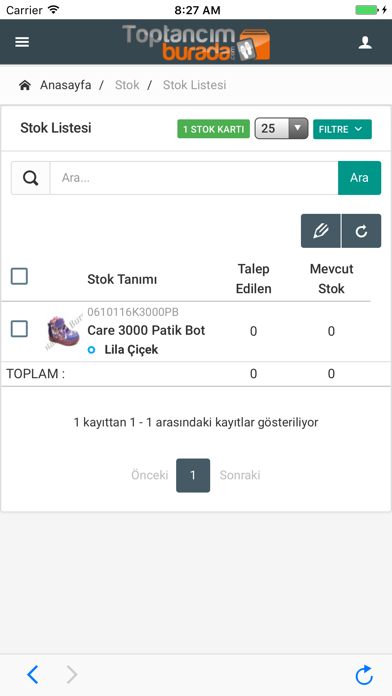Viewport: 392px width, 696px height.
Task: Click the magnifier search icon
Action: [x=31, y=178]
